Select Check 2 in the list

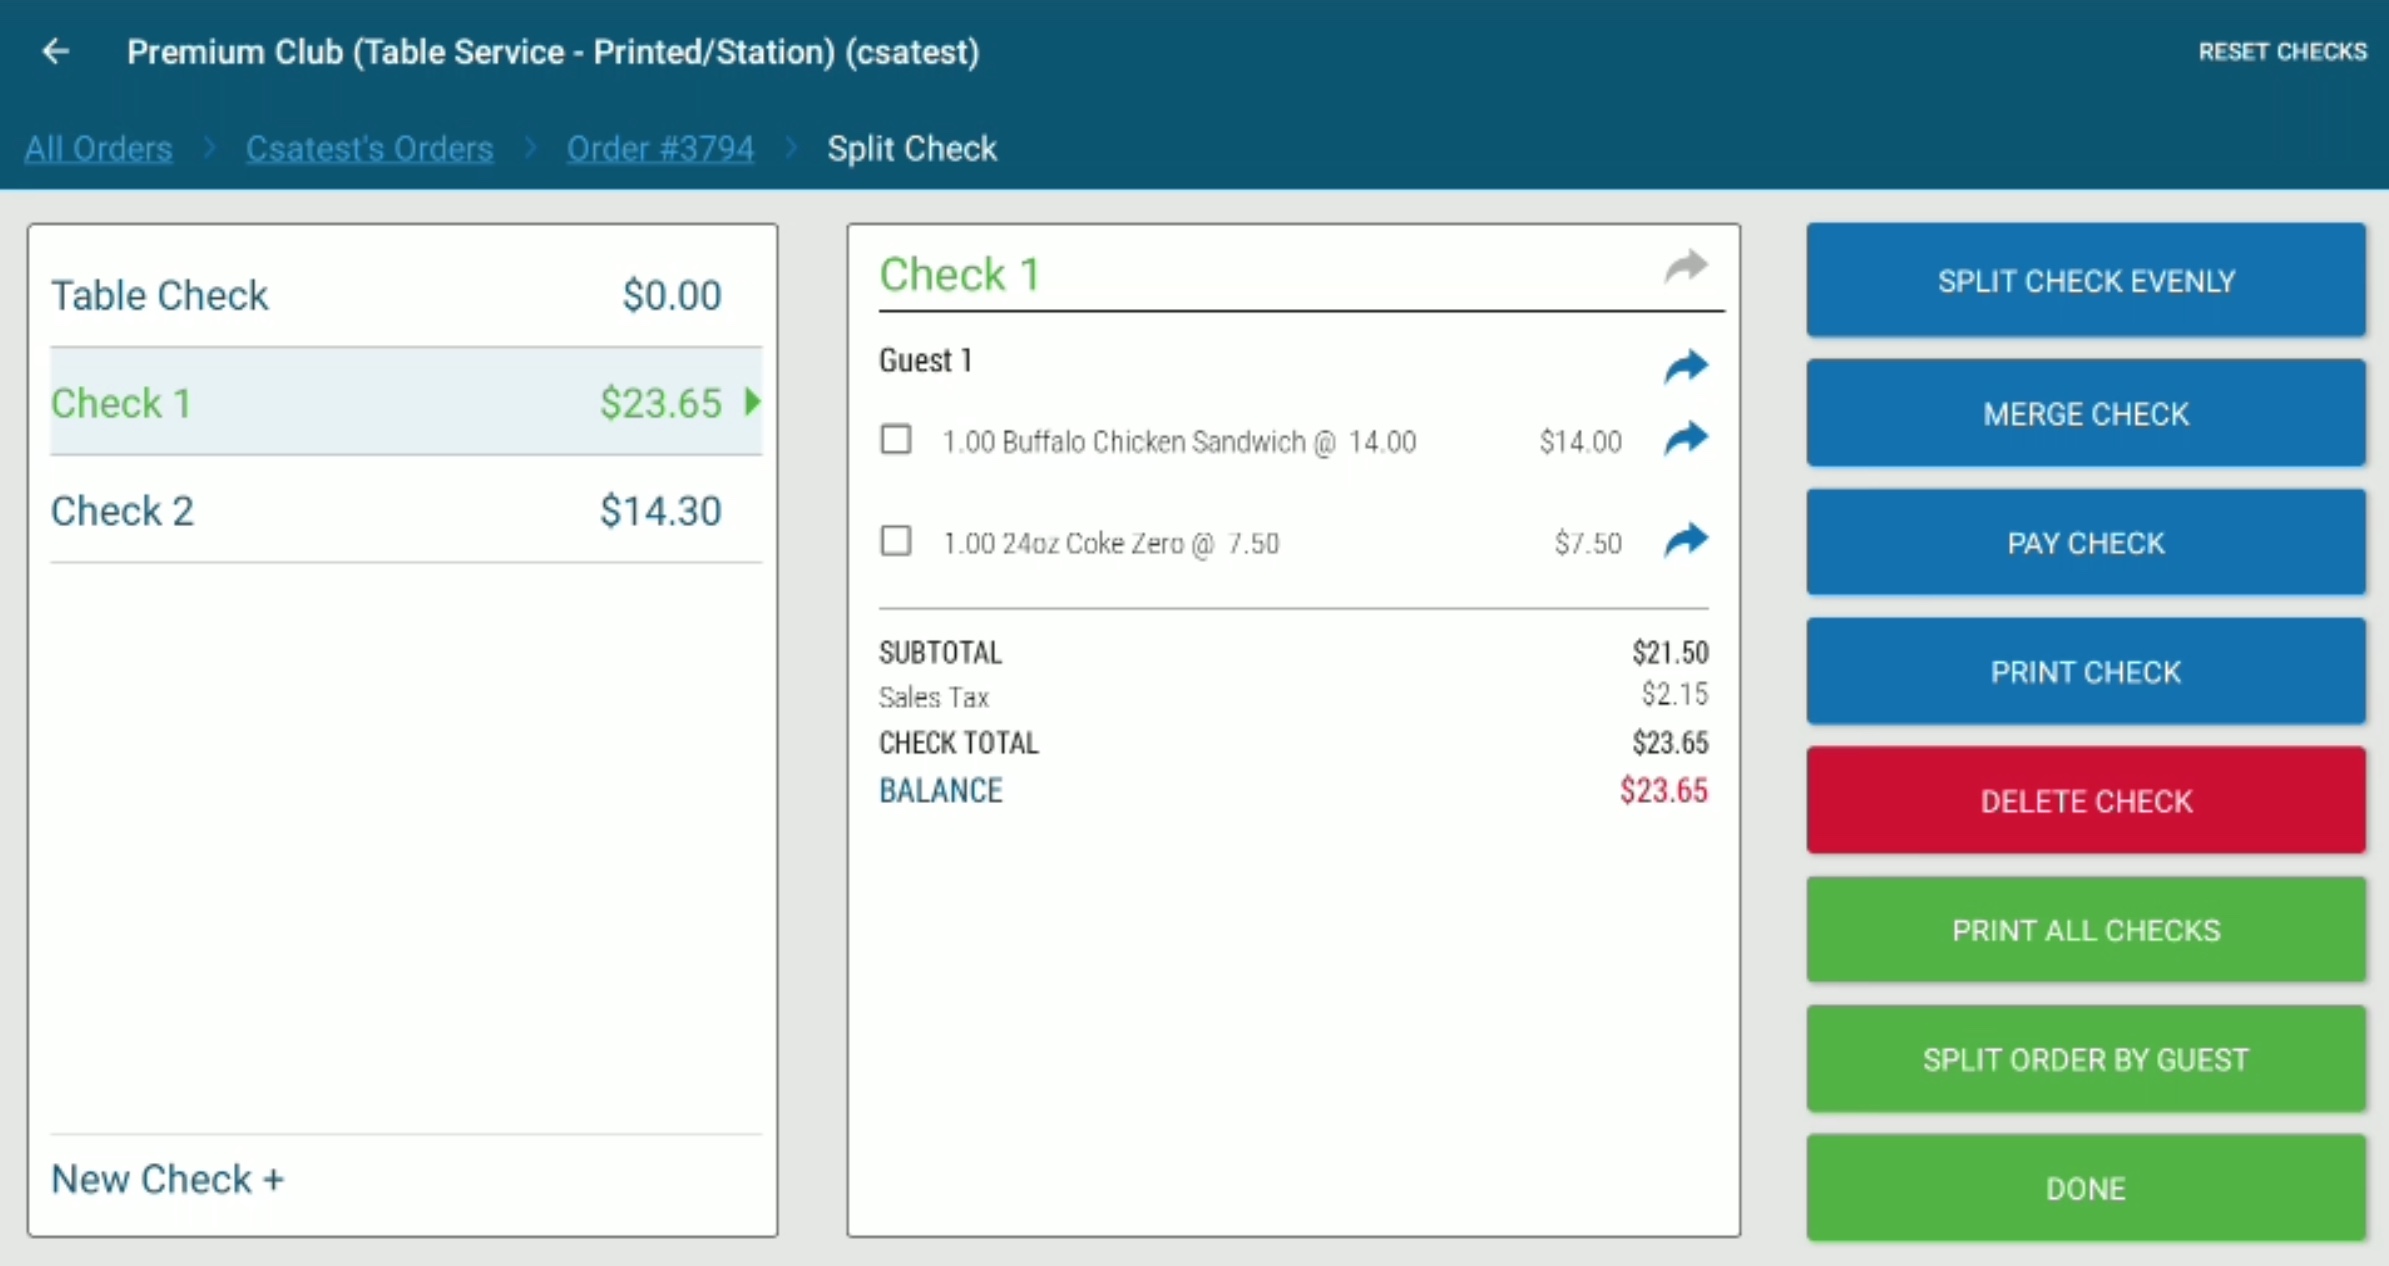click(406, 510)
